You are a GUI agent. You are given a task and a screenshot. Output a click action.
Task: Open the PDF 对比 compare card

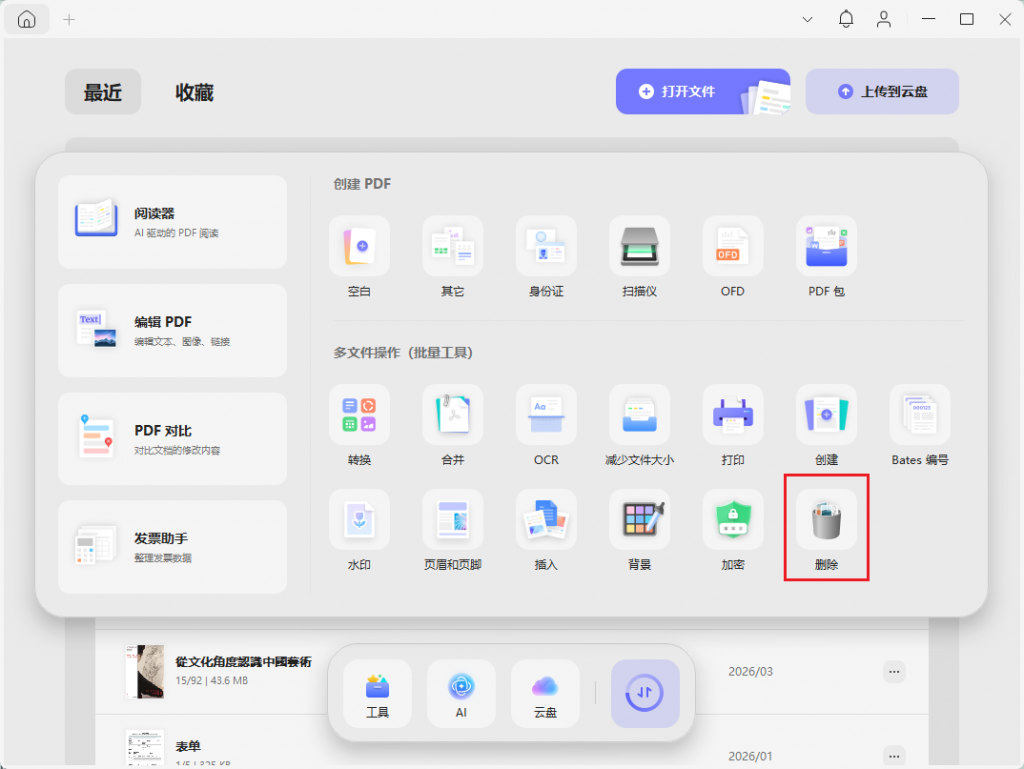[x=172, y=439]
